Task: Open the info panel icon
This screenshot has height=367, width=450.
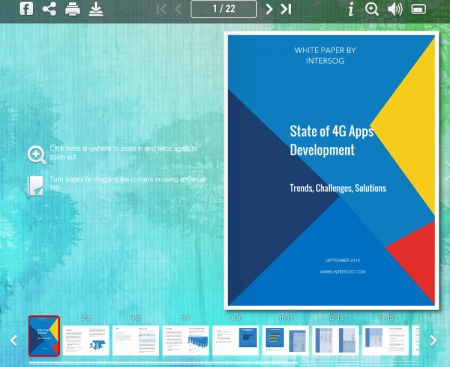Action: pyautogui.click(x=351, y=9)
